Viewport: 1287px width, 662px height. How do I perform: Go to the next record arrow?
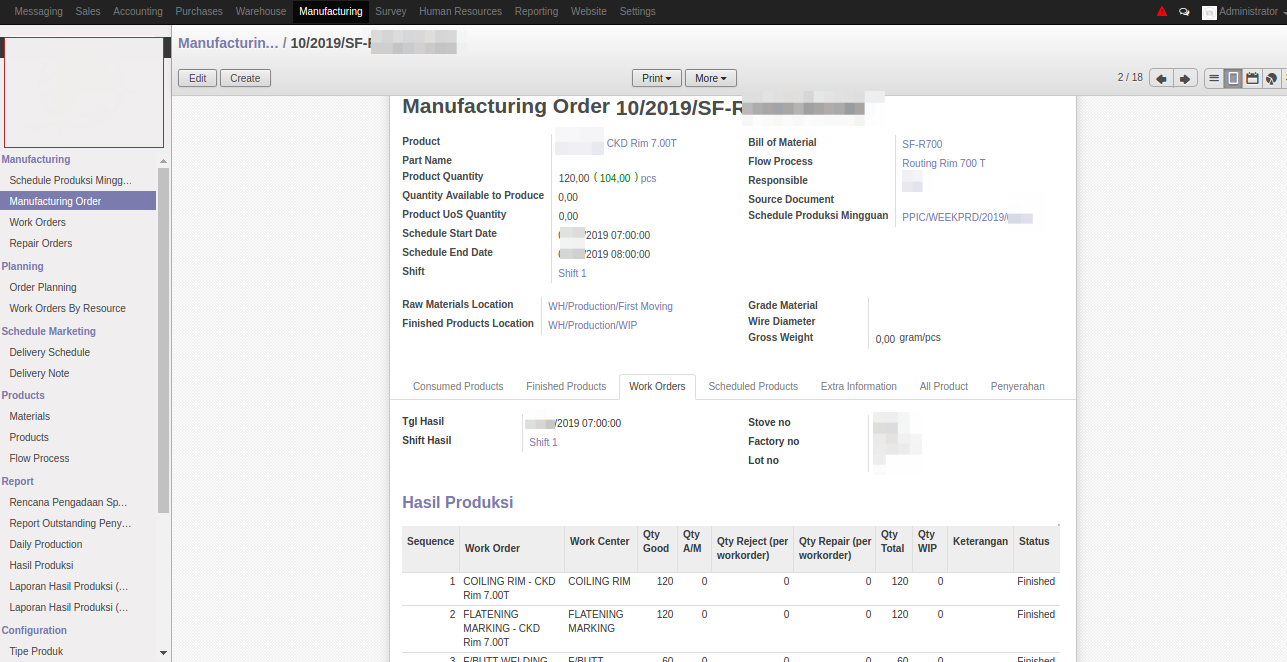tap(1185, 78)
